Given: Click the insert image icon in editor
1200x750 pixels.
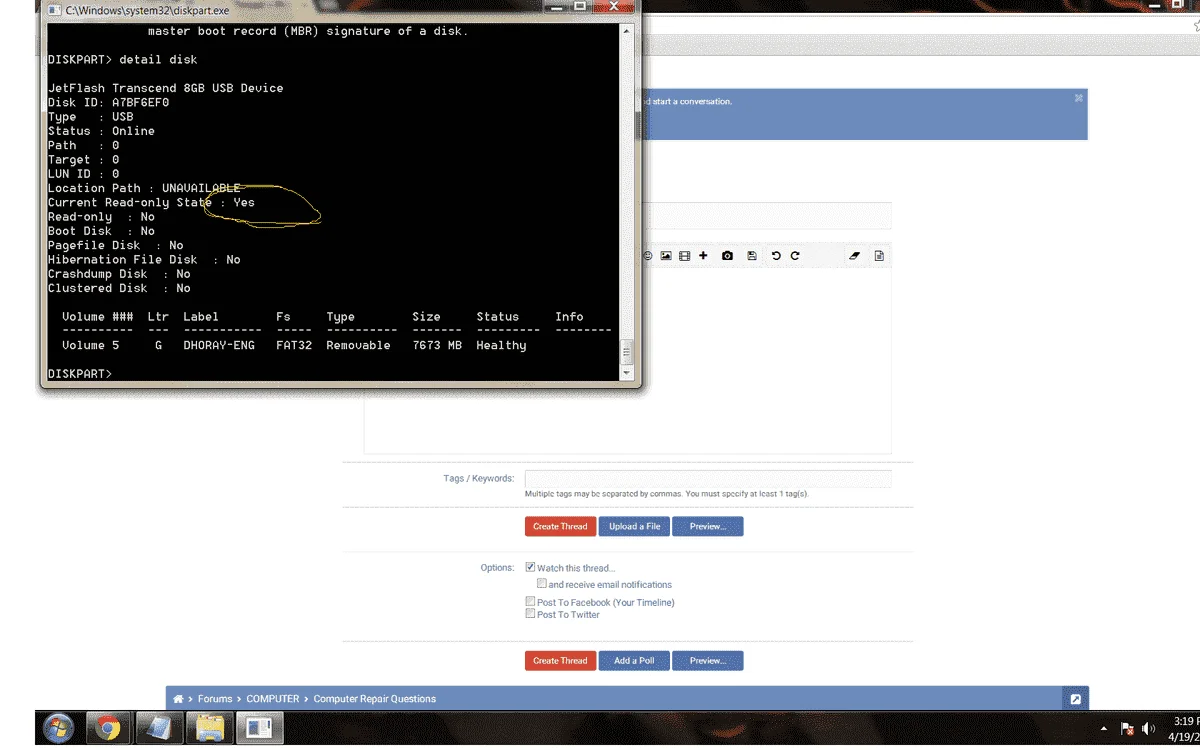Looking at the screenshot, I should pyautogui.click(x=666, y=256).
